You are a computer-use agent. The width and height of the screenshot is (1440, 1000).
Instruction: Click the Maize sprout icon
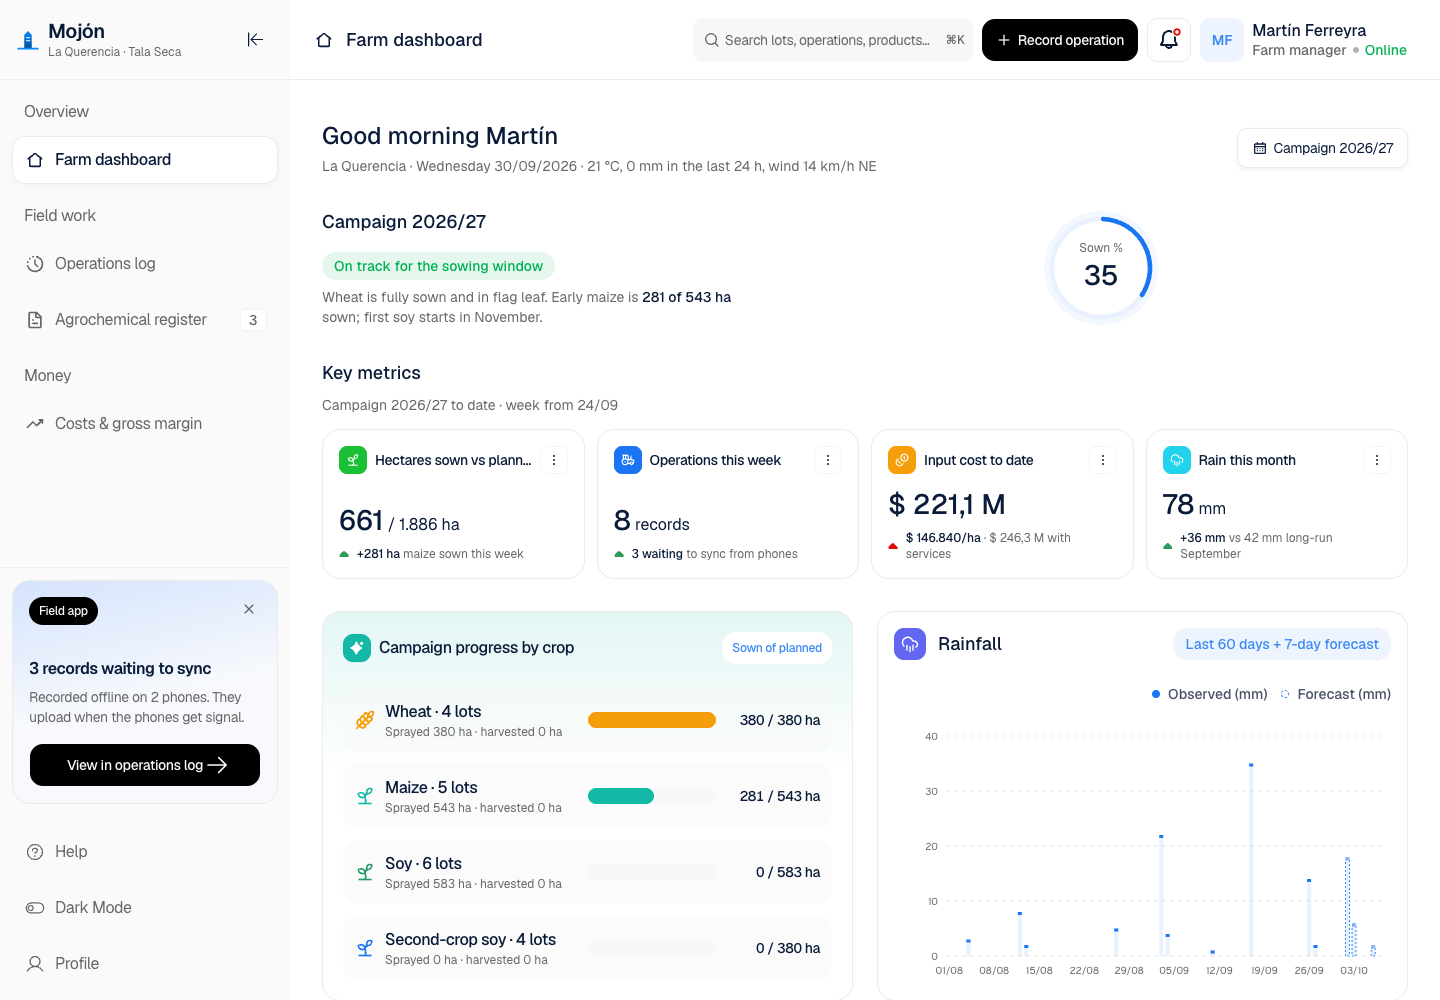(365, 796)
